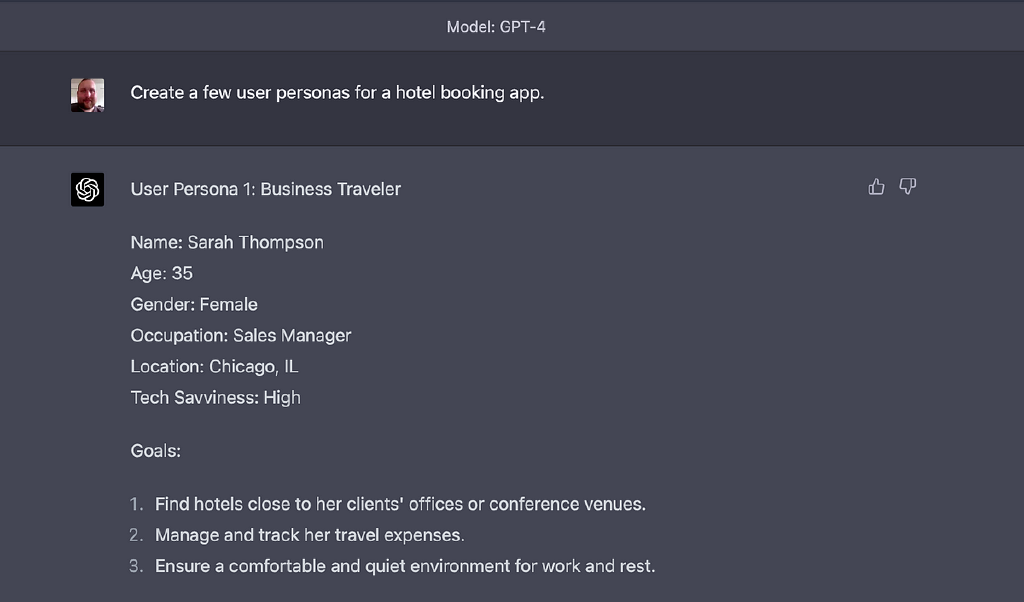The image size is (1024, 602).
Task: Click the thumbs up icon
Action: (877, 187)
